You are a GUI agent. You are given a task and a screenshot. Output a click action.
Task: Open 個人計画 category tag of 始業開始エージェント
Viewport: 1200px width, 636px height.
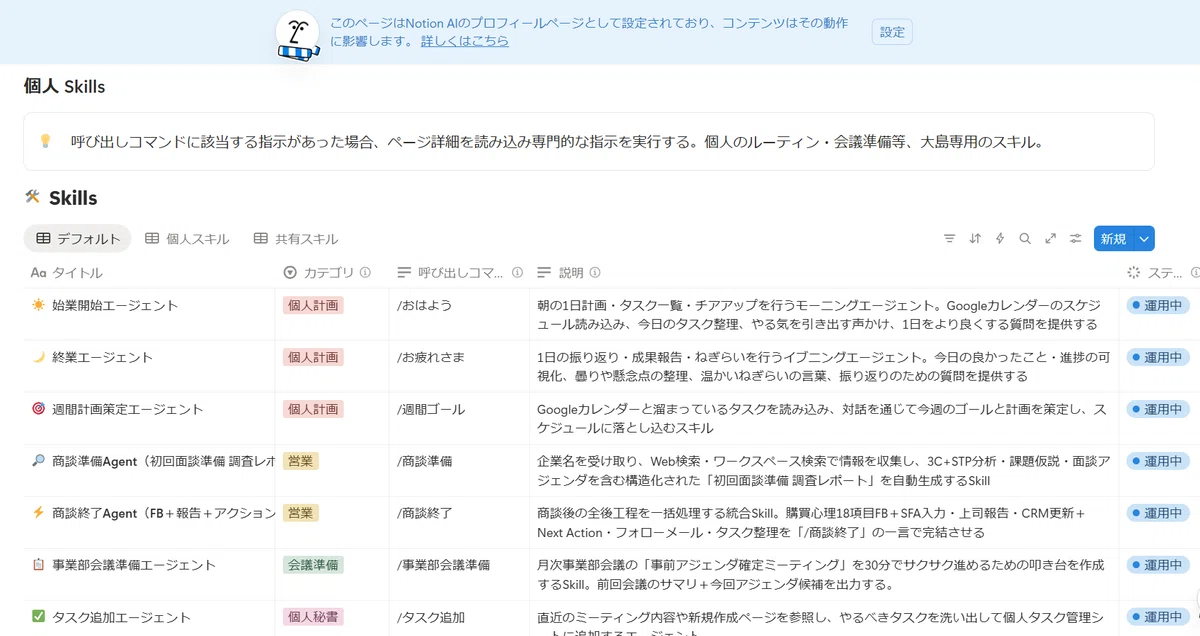click(x=313, y=305)
